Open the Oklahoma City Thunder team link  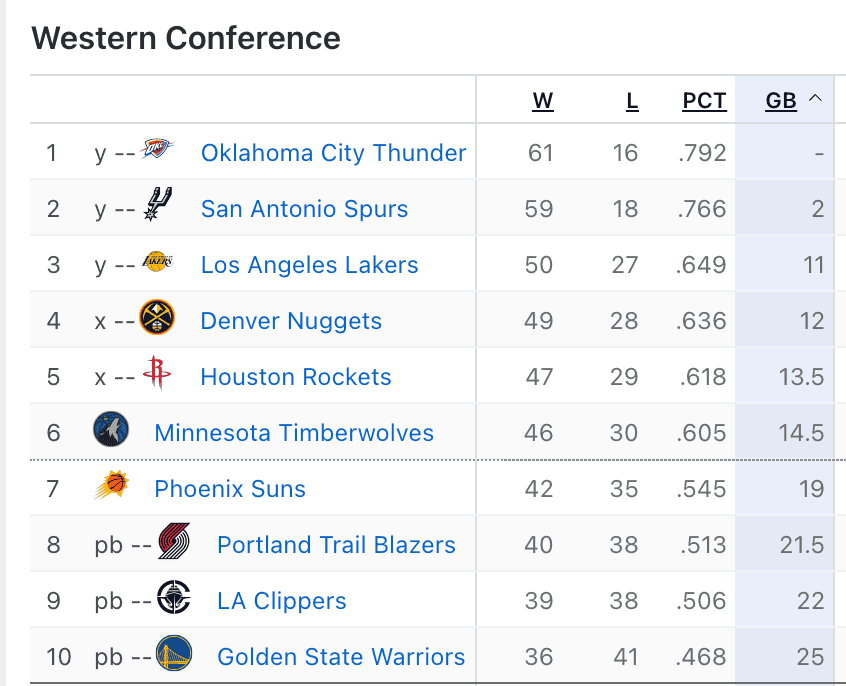tap(333, 153)
